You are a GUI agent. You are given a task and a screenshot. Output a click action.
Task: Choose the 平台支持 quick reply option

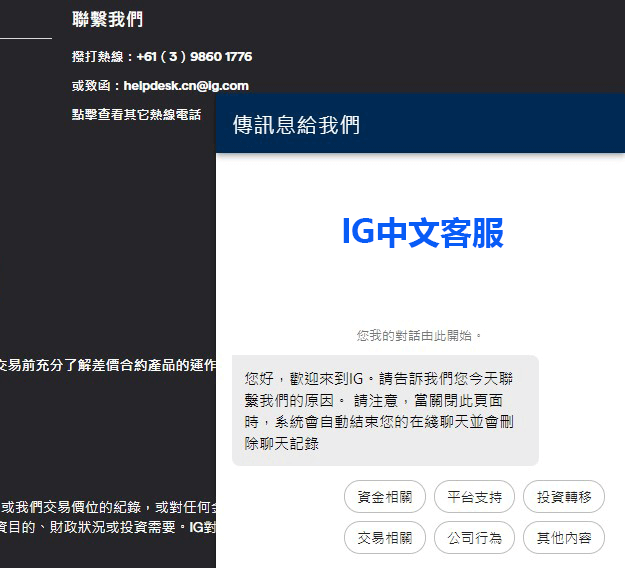click(475, 496)
